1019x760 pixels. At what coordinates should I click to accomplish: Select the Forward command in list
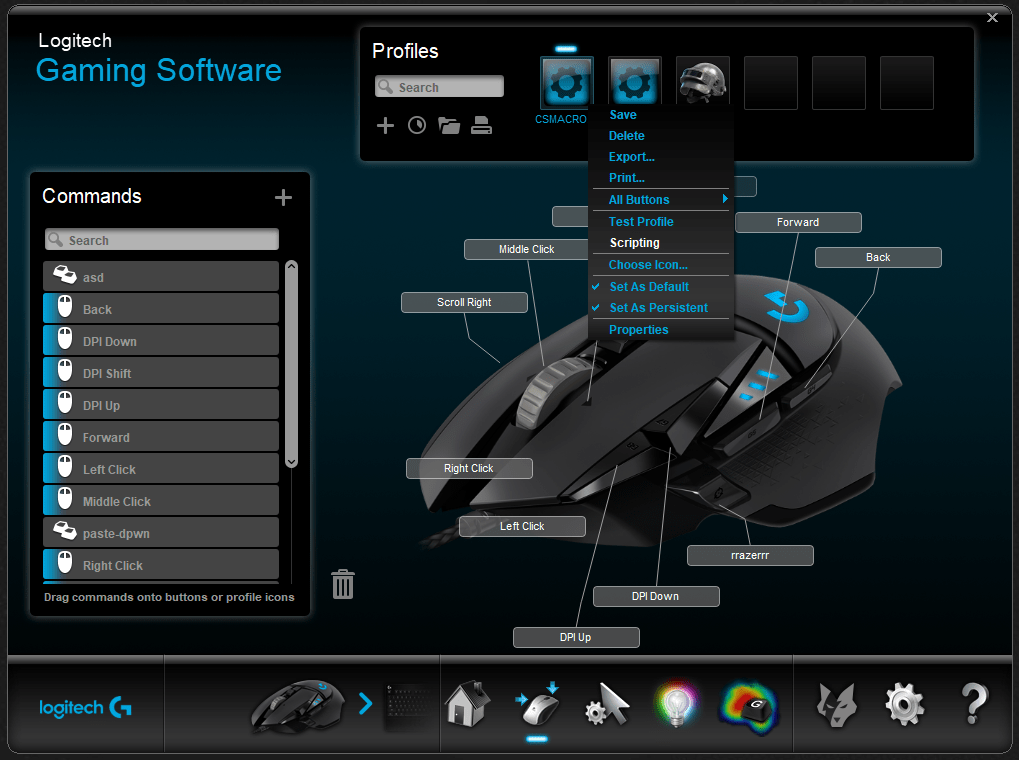click(x=161, y=437)
